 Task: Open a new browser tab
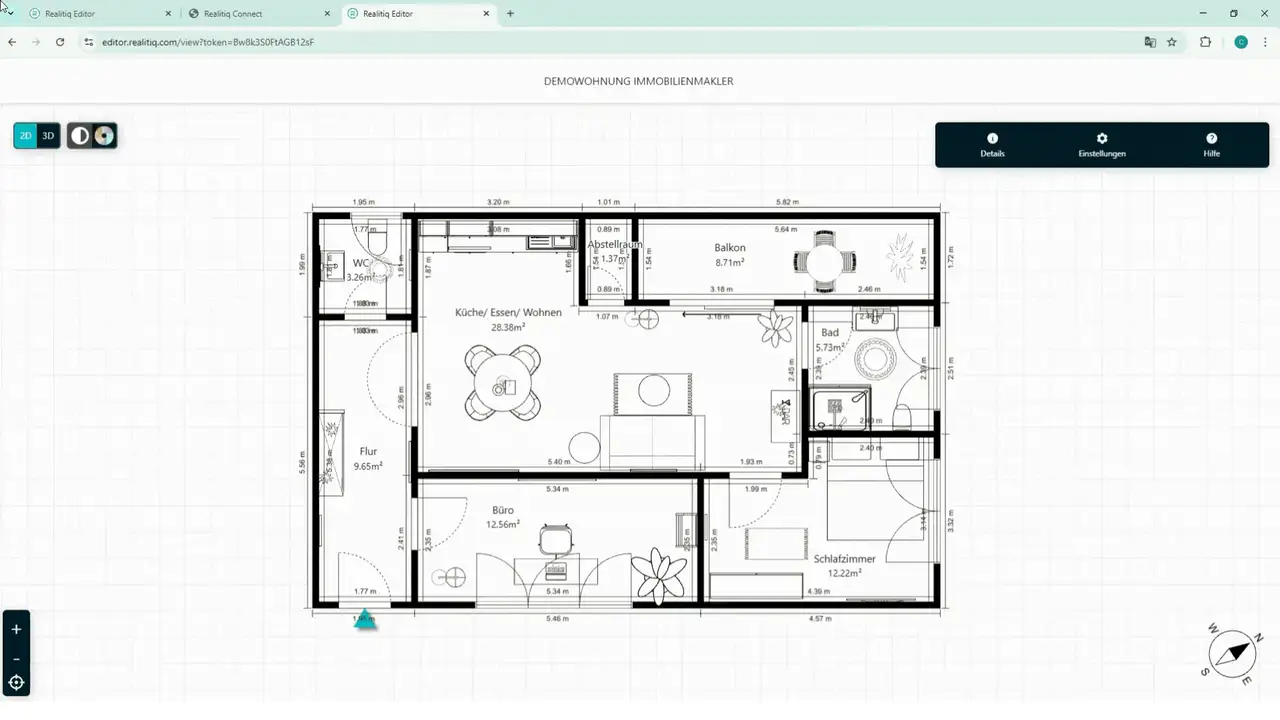[x=510, y=14]
